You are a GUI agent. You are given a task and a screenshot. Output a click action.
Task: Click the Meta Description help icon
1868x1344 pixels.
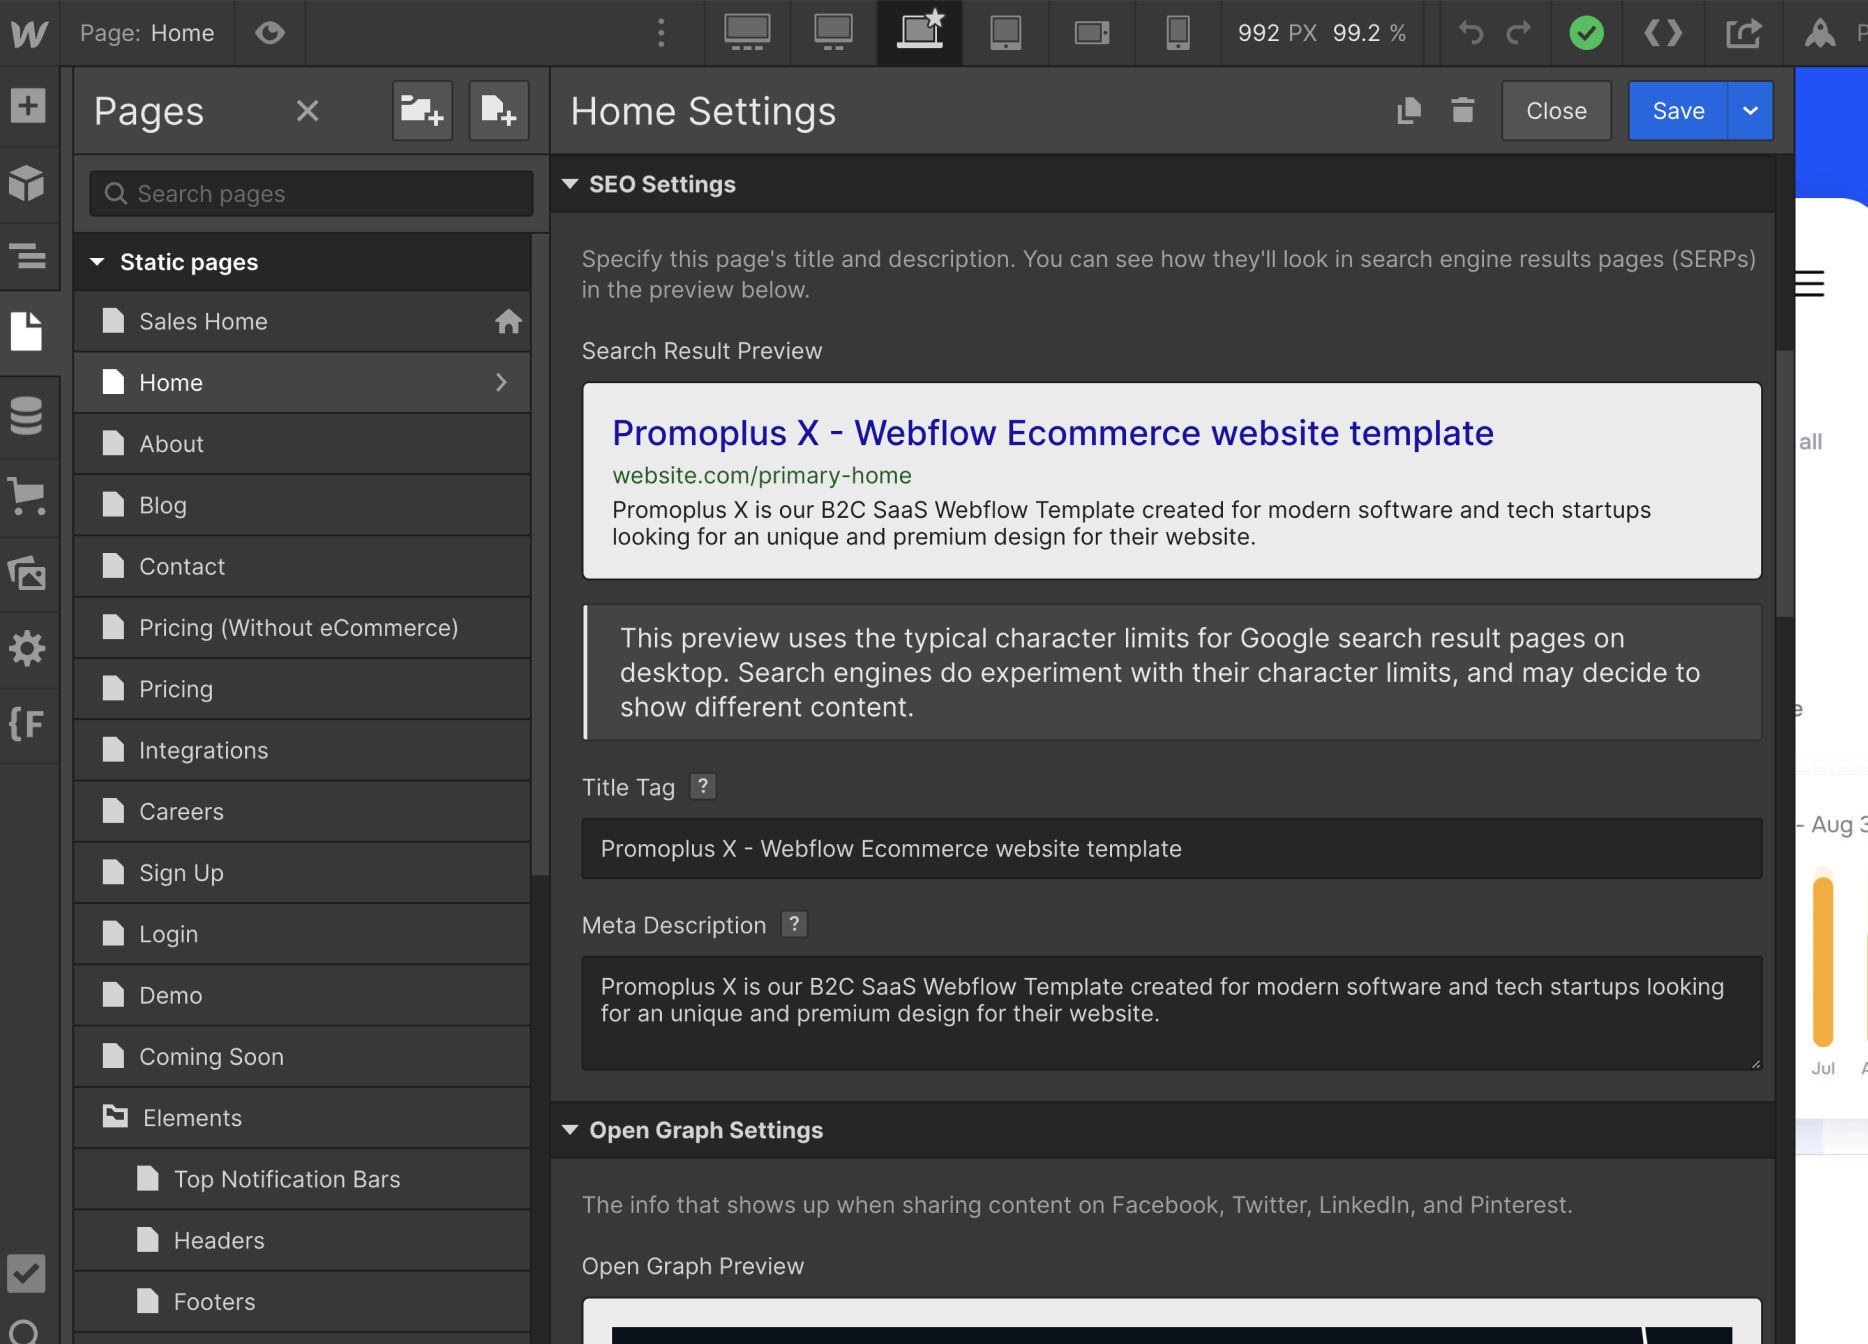[x=794, y=924]
